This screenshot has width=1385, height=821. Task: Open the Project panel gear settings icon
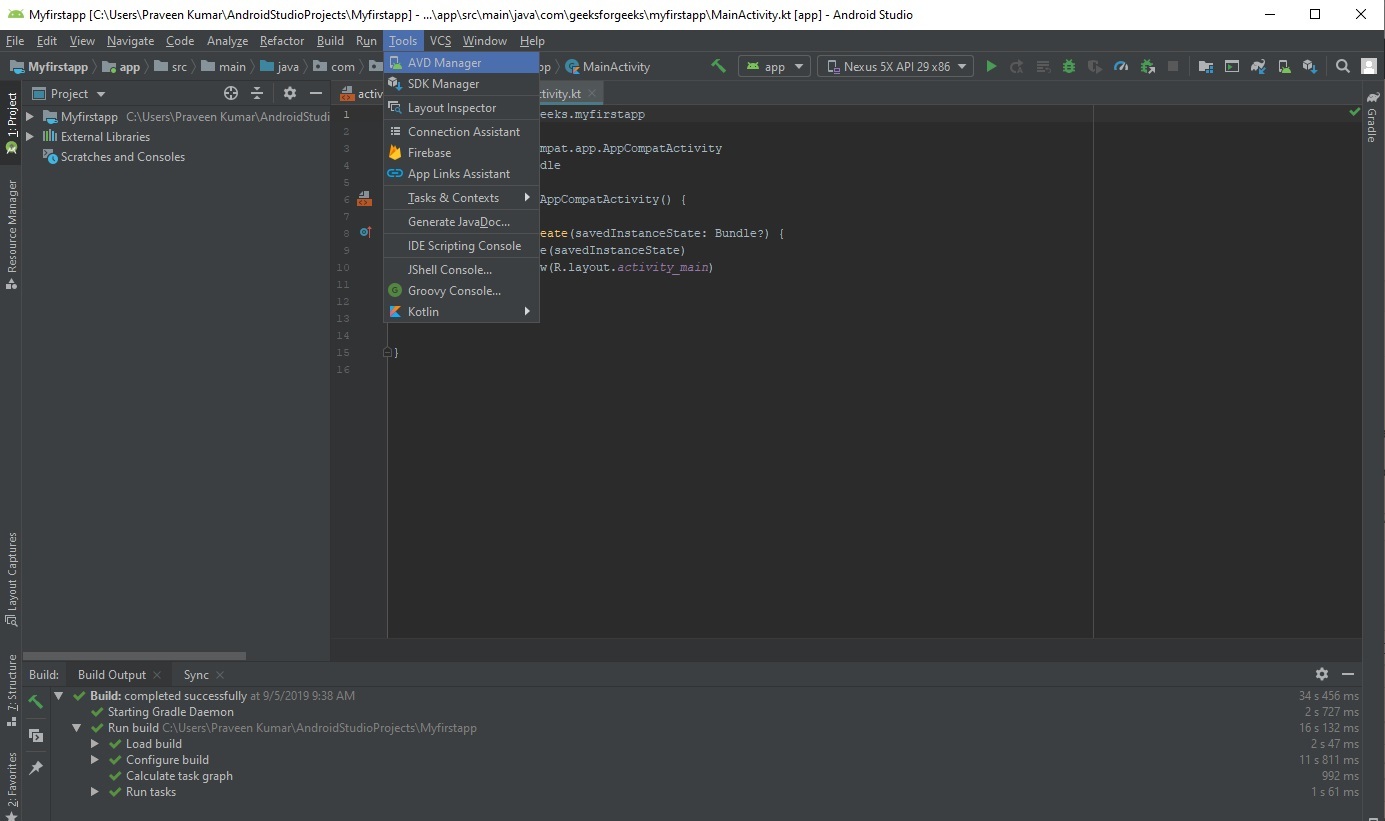[x=290, y=93]
